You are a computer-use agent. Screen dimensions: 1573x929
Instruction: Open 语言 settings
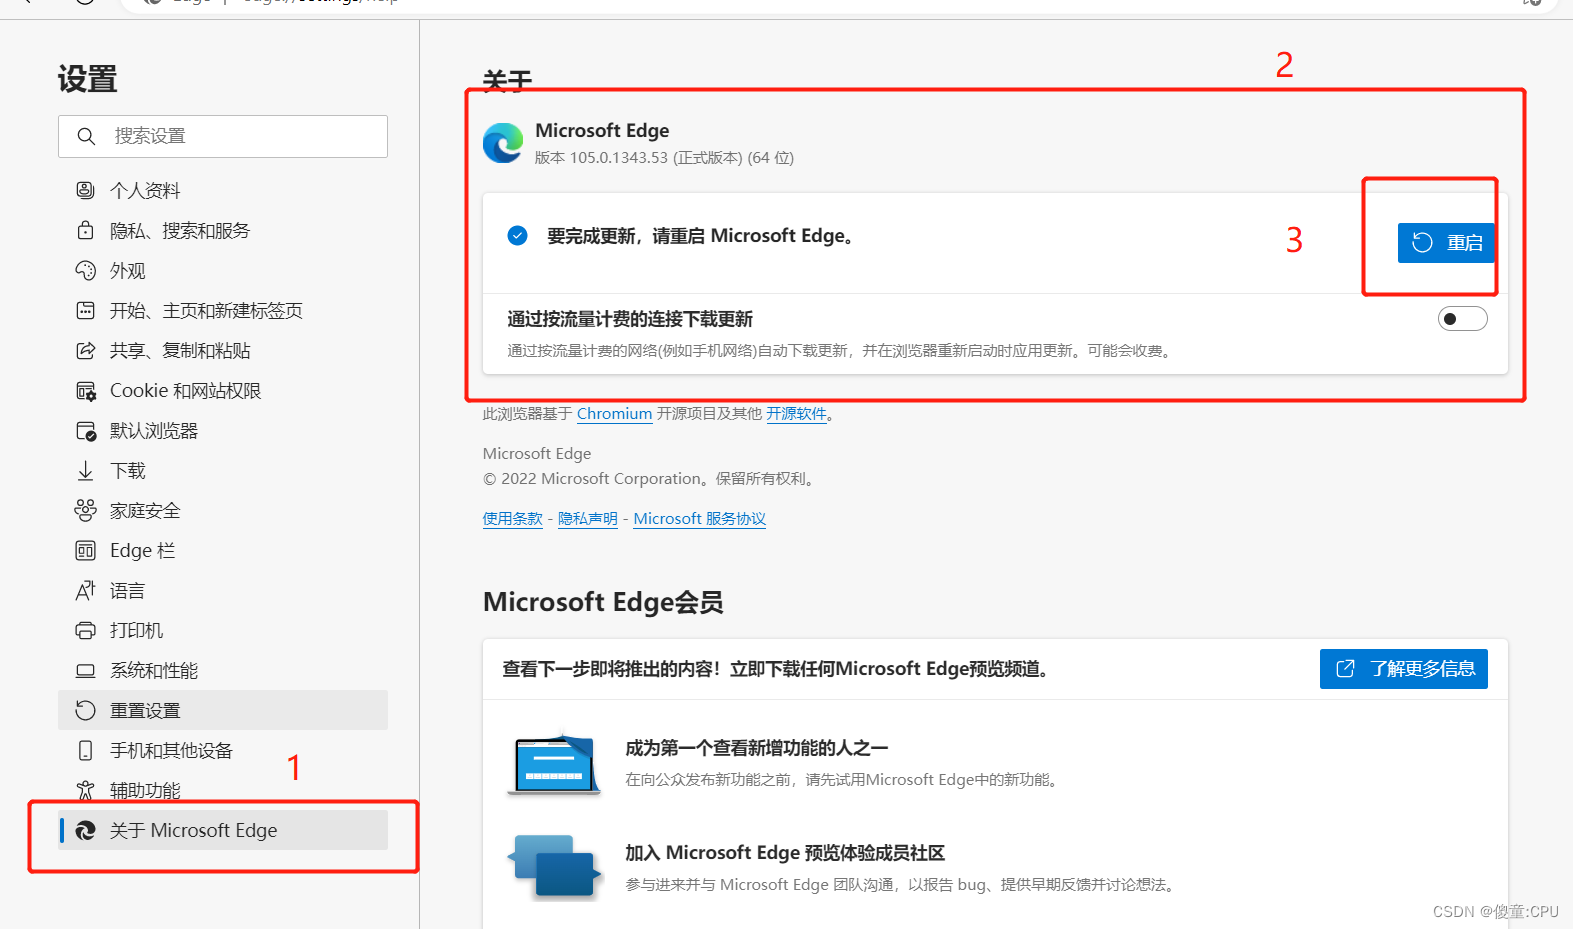(223, 590)
